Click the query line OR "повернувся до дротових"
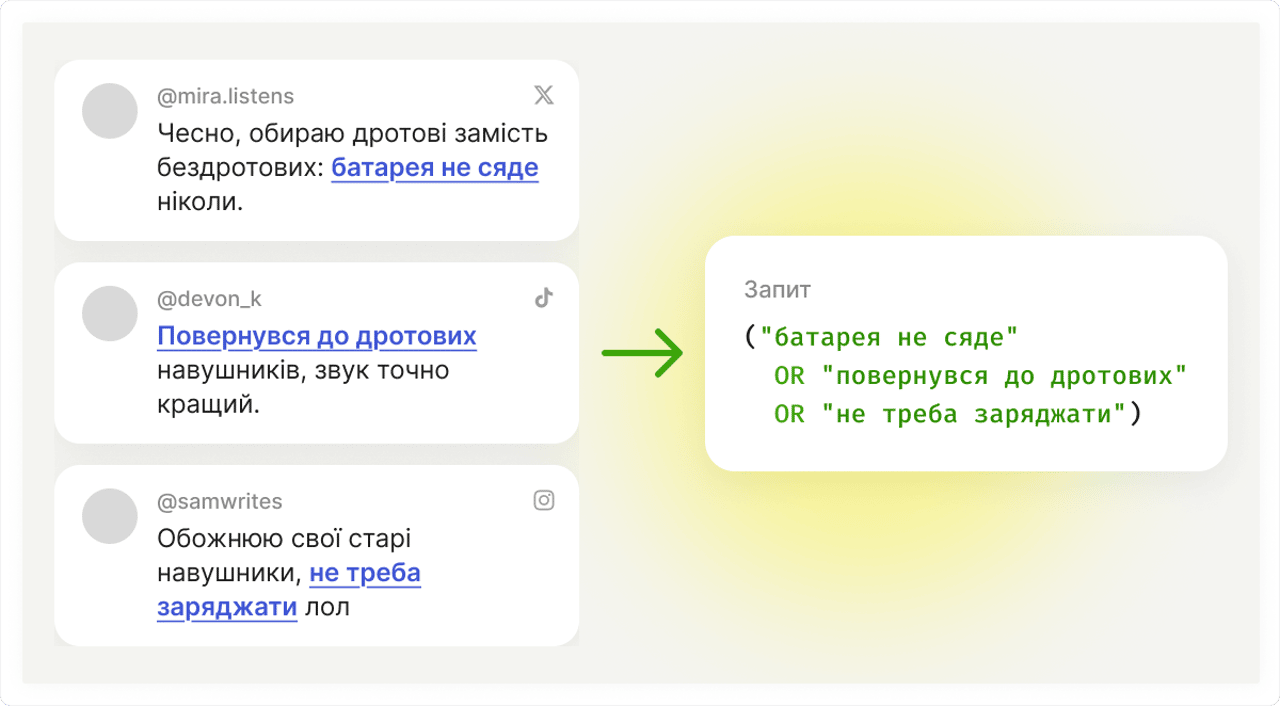 point(980,377)
